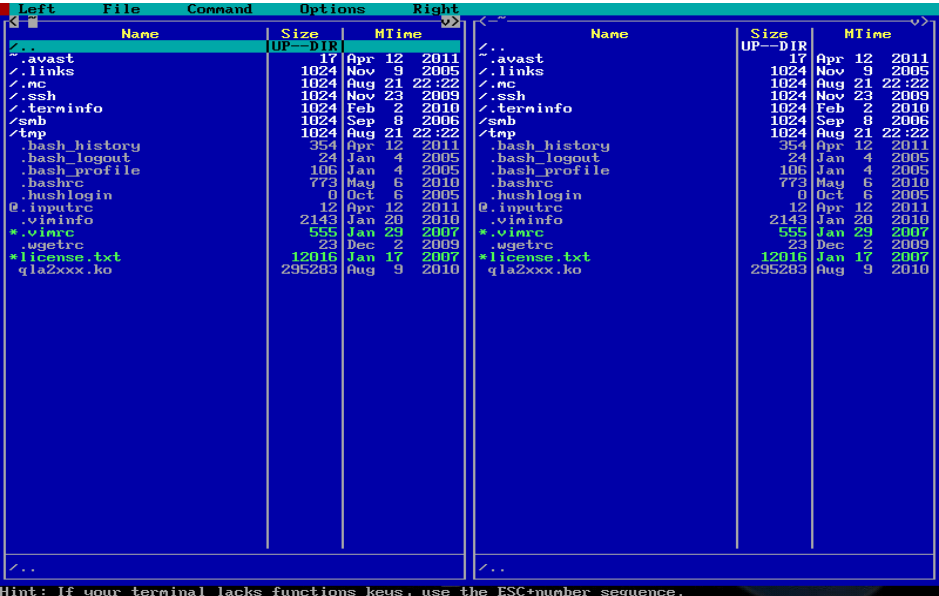939x596 pixels.
Task: Toggle MTime column sorting in left panel
Action: [x=398, y=33]
